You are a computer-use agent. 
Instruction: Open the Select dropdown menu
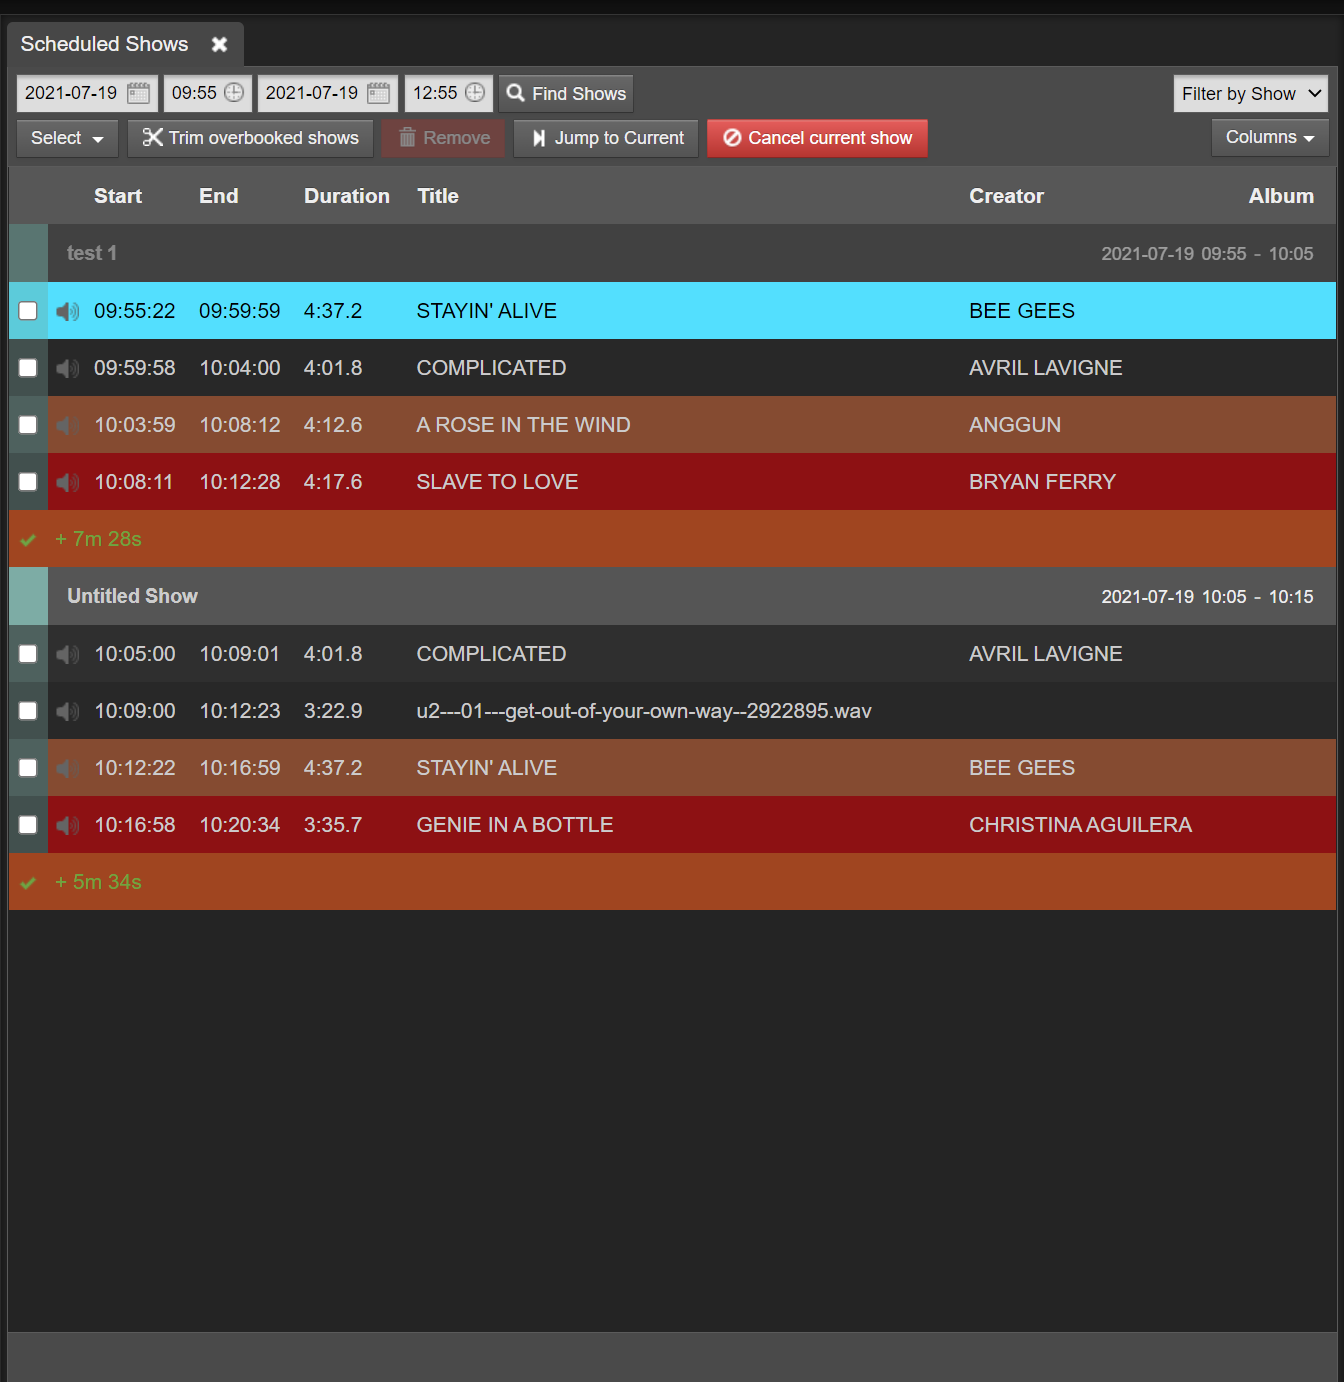coord(67,138)
